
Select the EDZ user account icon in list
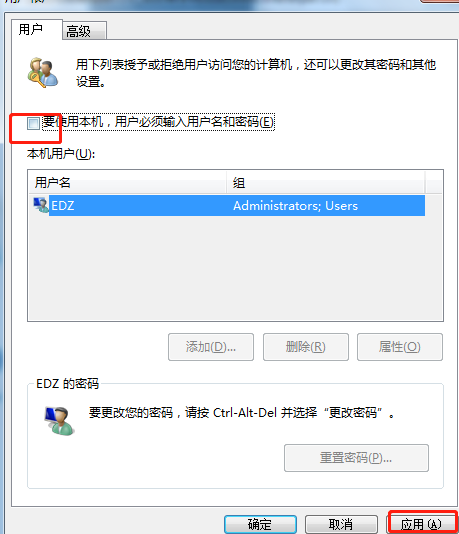41,205
